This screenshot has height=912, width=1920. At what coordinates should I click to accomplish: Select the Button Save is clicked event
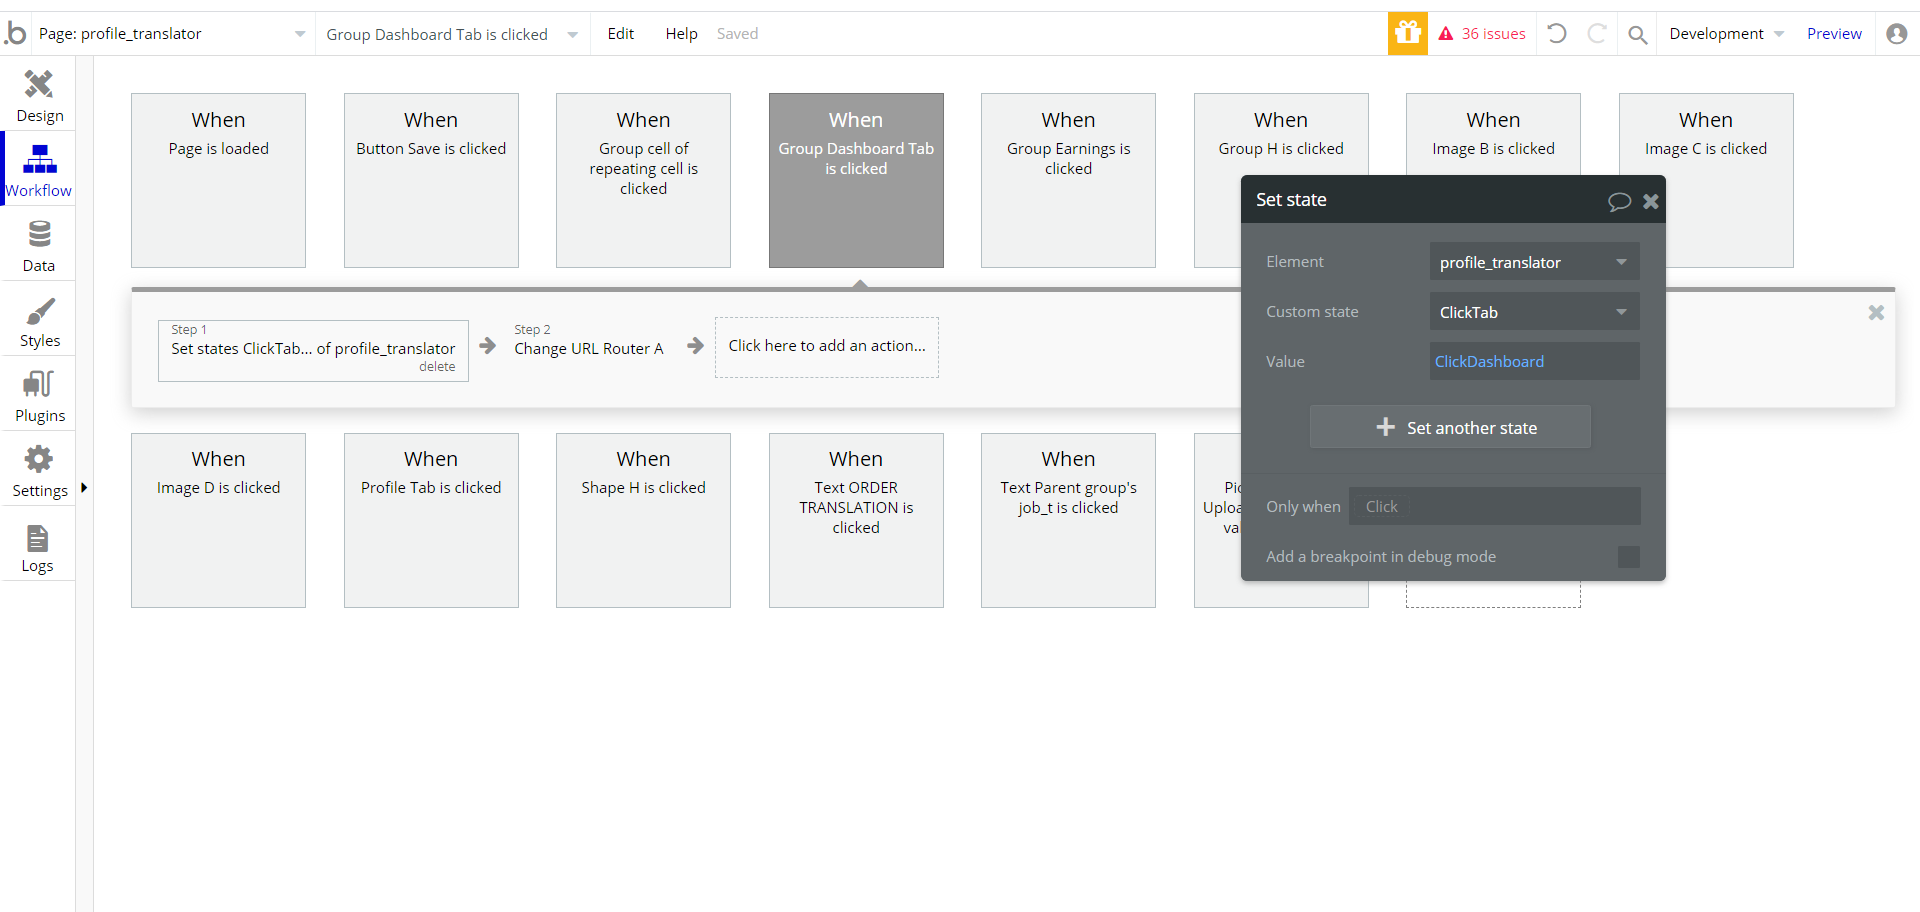tap(431, 180)
